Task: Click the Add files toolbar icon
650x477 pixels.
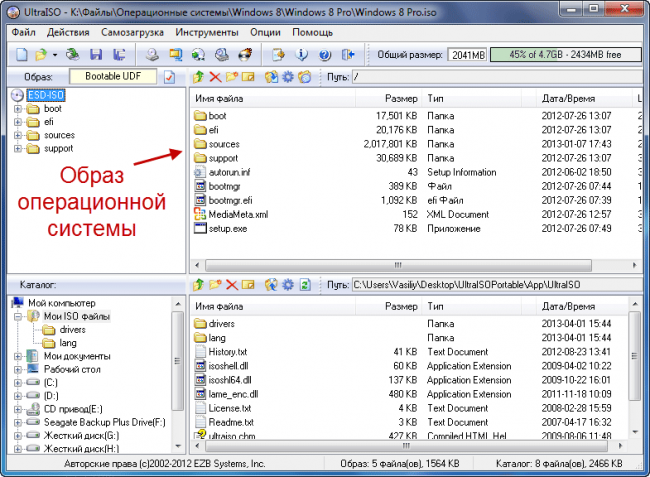Action: click(278, 55)
